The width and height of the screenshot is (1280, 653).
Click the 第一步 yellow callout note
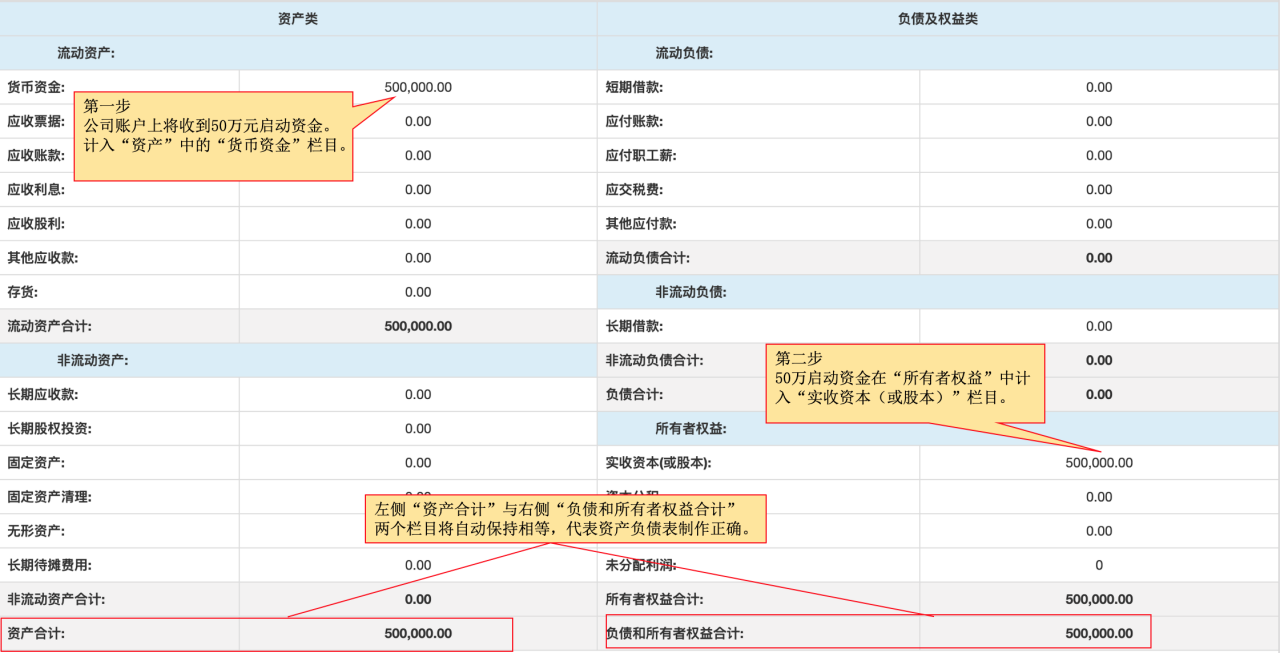pyautogui.click(x=214, y=137)
